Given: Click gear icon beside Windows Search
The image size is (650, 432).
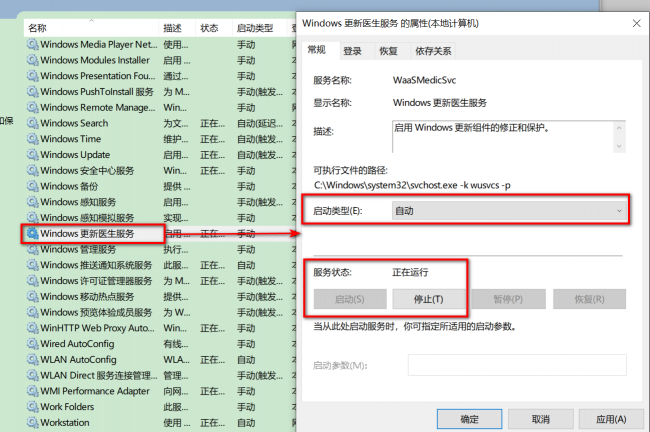Looking at the screenshot, I should click(x=33, y=123).
